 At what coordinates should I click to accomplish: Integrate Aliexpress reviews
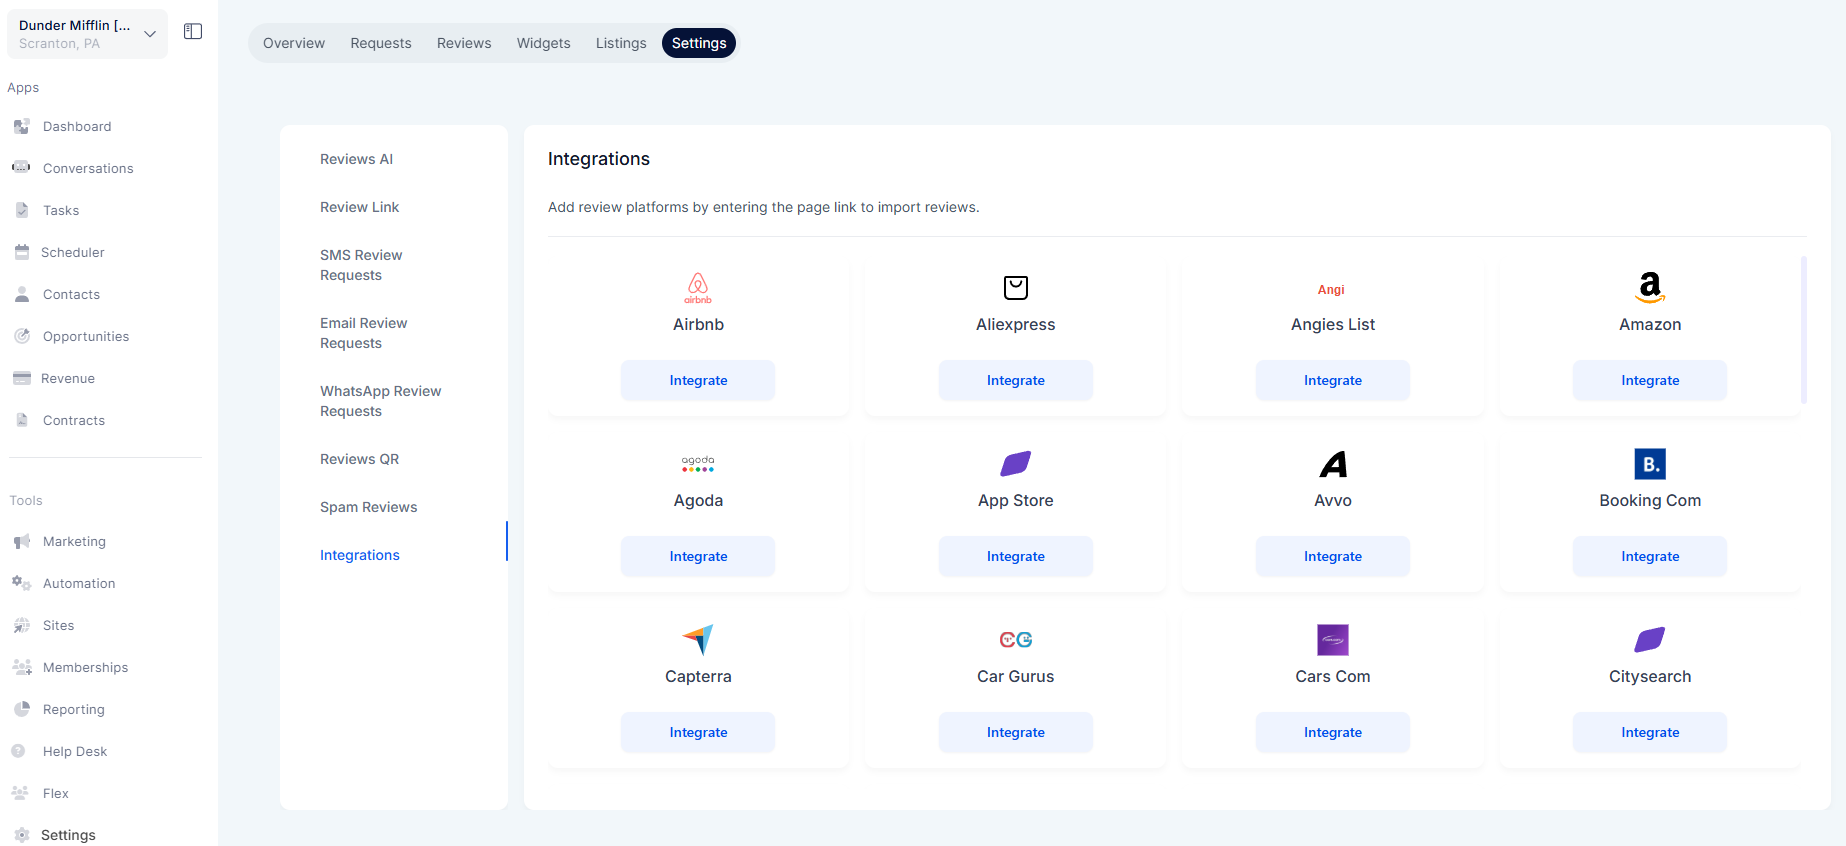(x=1016, y=380)
